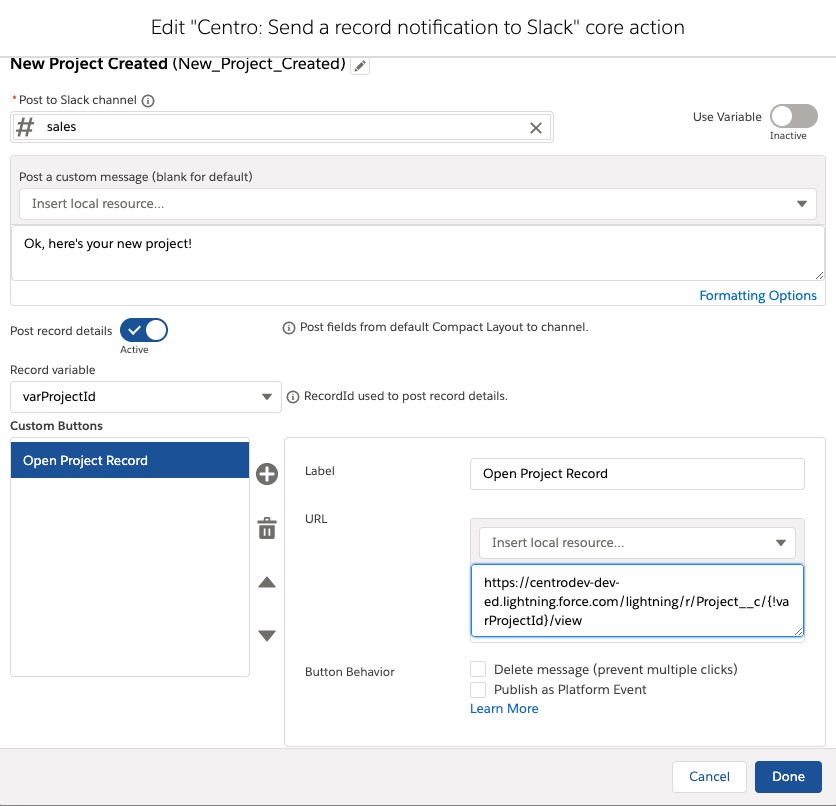Screen dimensions: 836x806
Task: Click the custom message resize handle
Action: coord(819,275)
